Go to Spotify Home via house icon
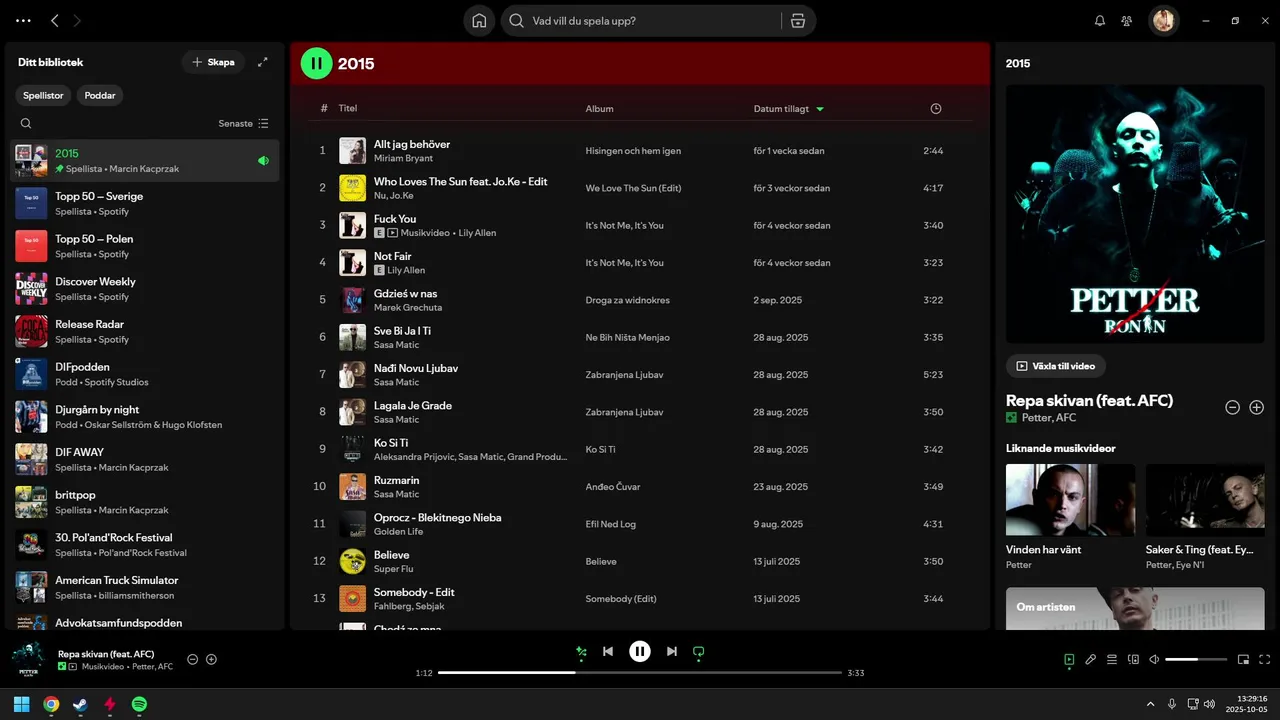The width and height of the screenshot is (1280, 720). pyautogui.click(x=479, y=20)
